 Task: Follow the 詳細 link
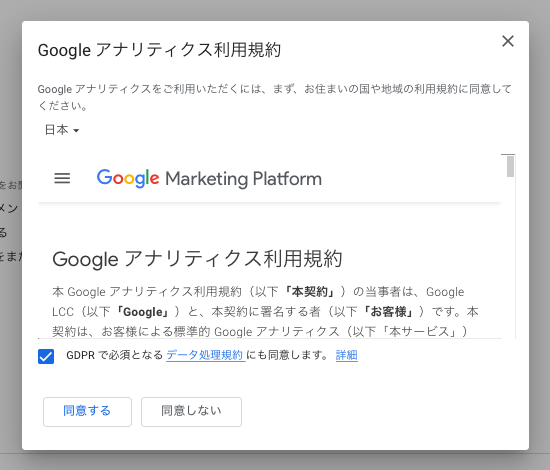pyautogui.click(x=347, y=355)
